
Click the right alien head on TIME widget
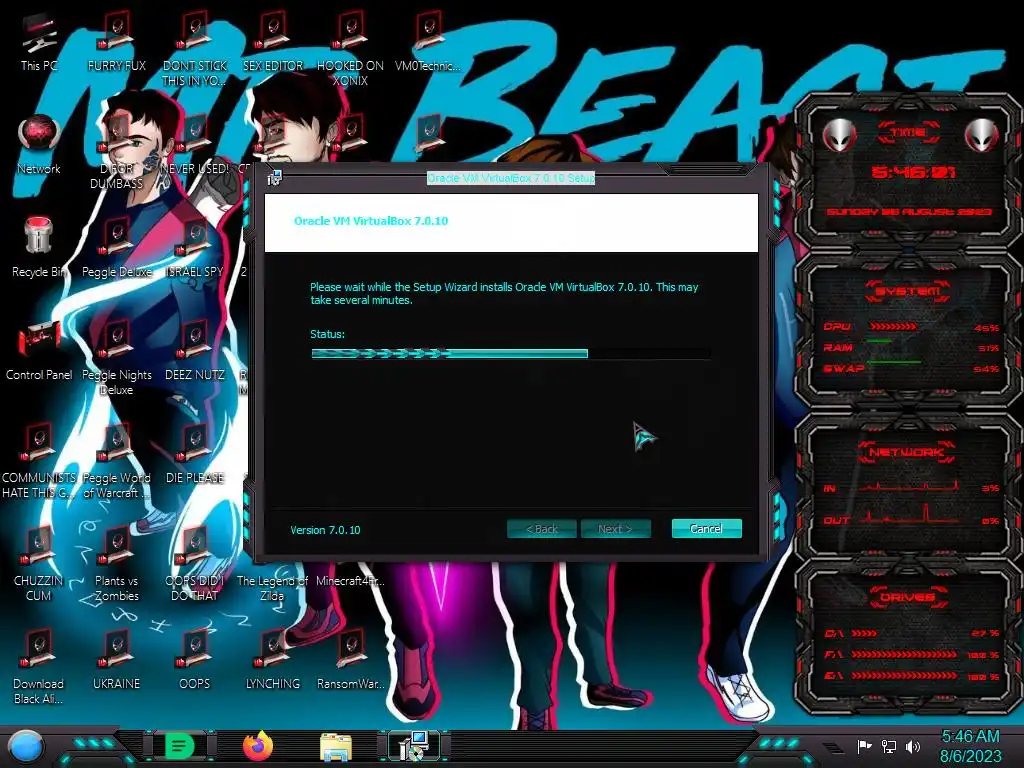[x=982, y=135]
